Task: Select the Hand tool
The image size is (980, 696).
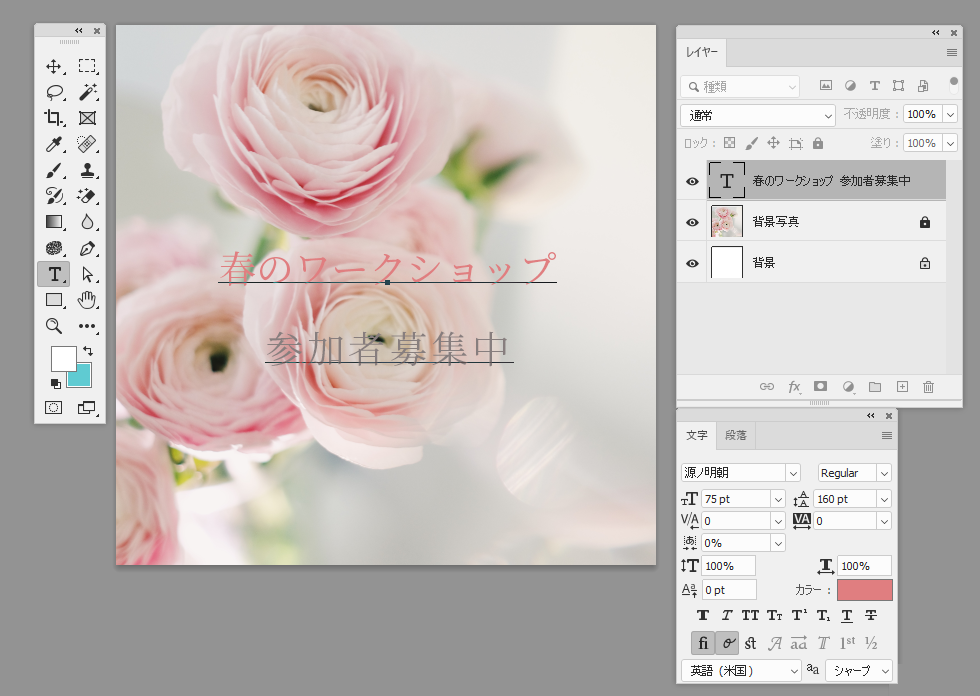Action: [87, 300]
